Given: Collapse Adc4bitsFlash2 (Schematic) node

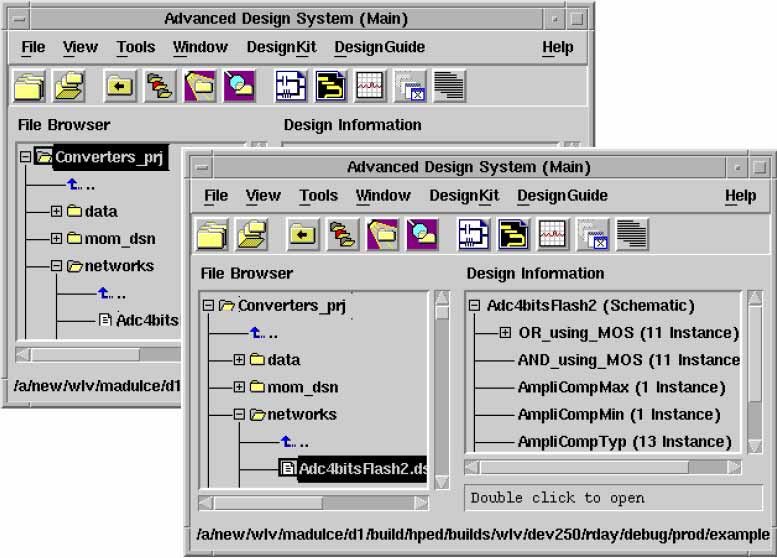Looking at the screenshot, I should point(474,305).
